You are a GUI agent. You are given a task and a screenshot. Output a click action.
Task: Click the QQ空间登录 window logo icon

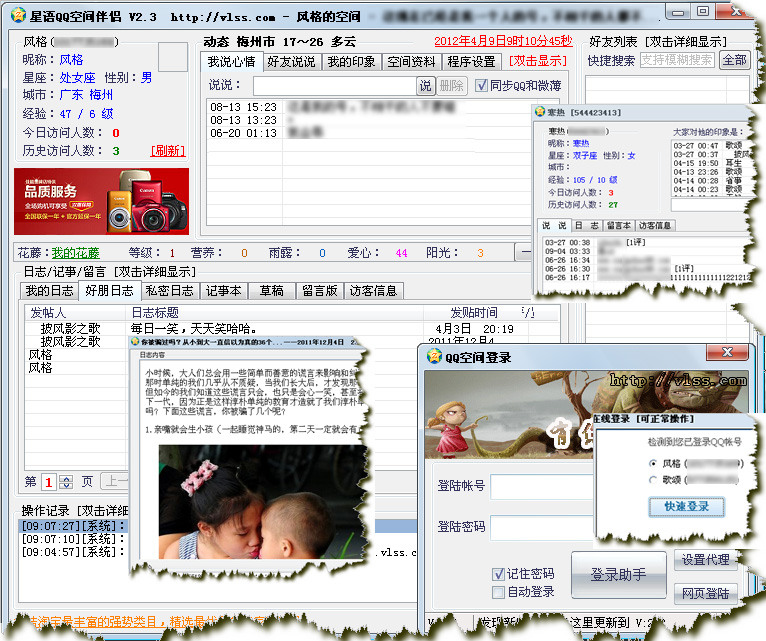tap(434, 356)
